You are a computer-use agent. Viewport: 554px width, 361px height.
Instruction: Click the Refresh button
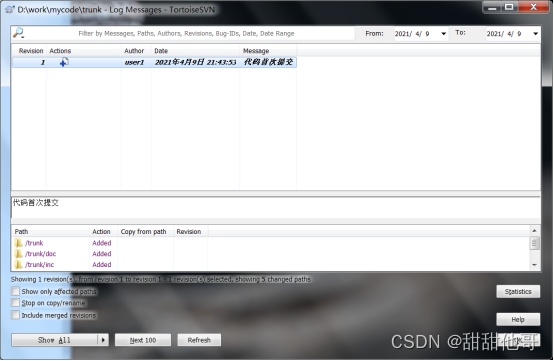199,340
